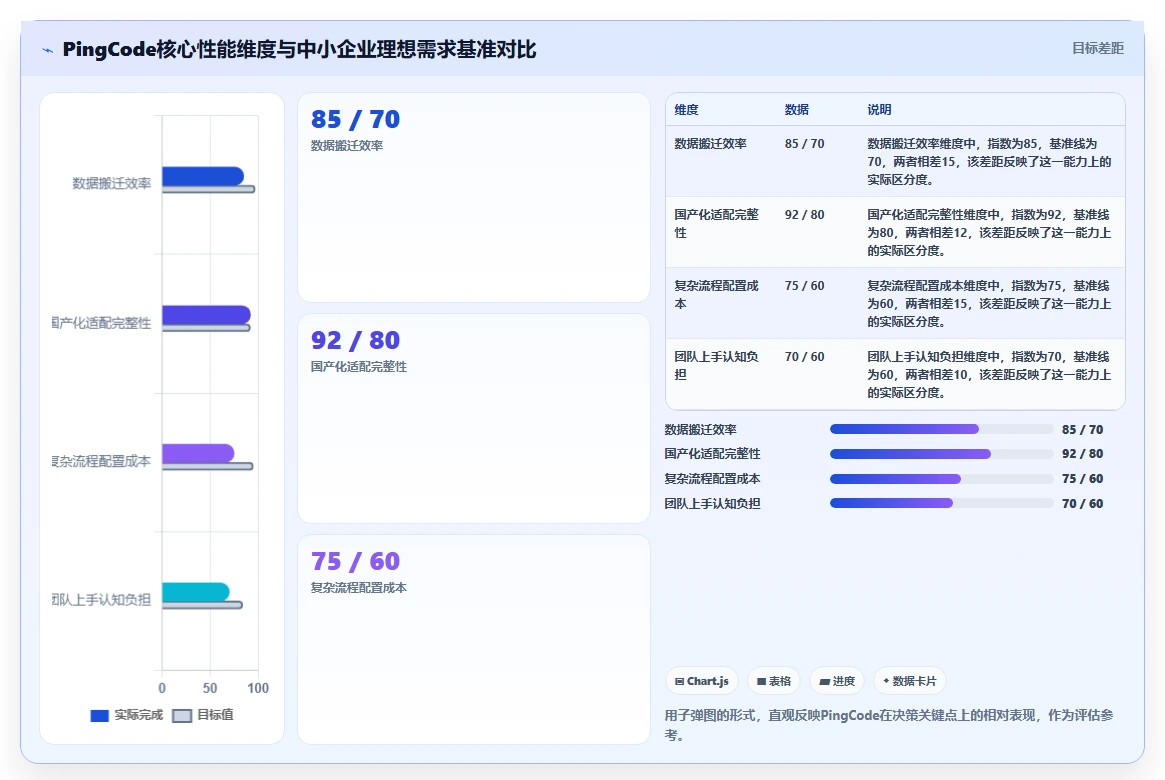Click the teal 团队上手认知负担 actual bar in chart
This screenshot has height=780, width=1165.
pyautogui.click(x=196, y=592)
